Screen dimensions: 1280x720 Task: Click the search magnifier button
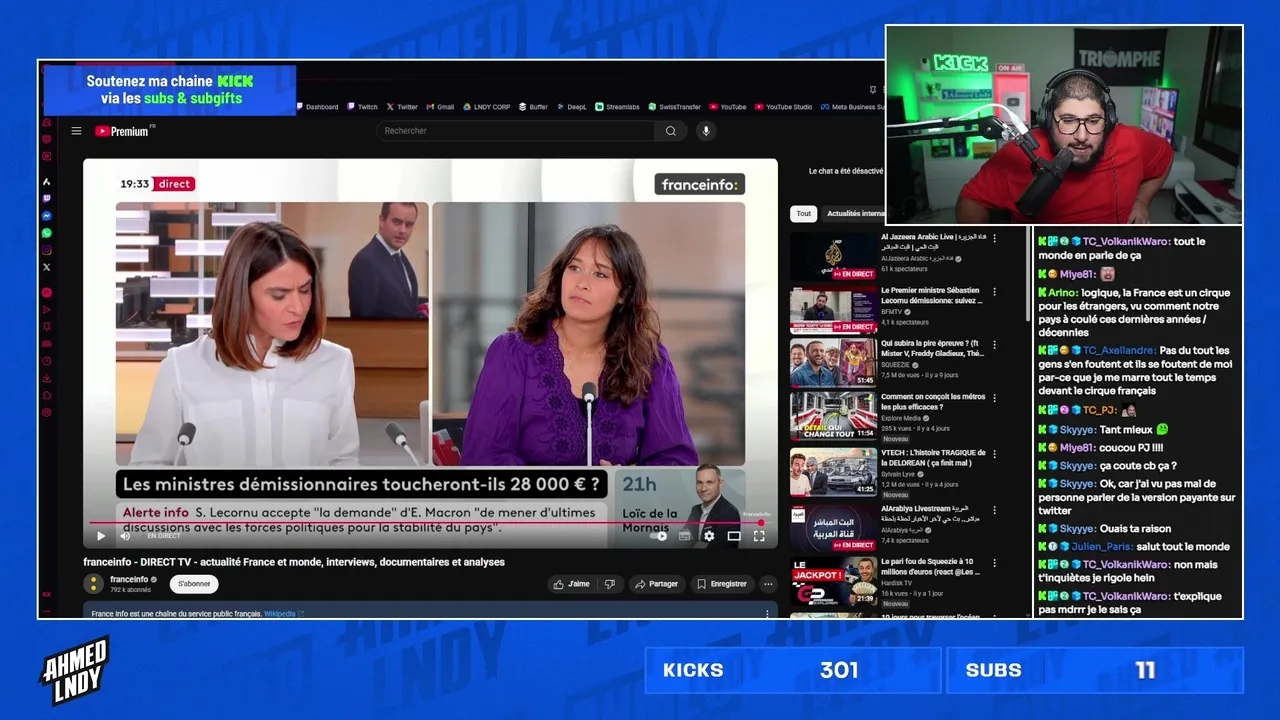click(671, 131)
